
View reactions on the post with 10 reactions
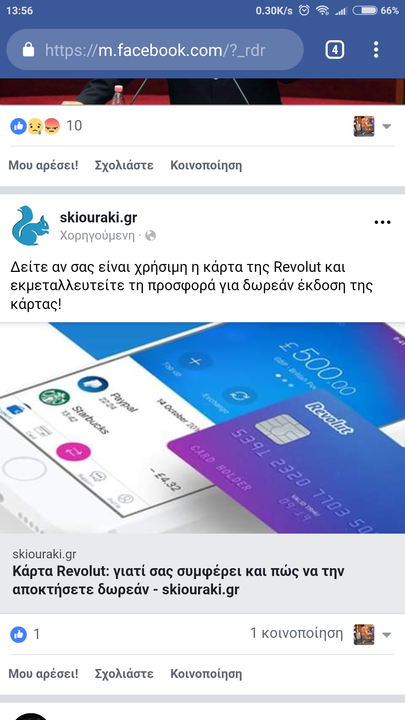coord(46,125)
